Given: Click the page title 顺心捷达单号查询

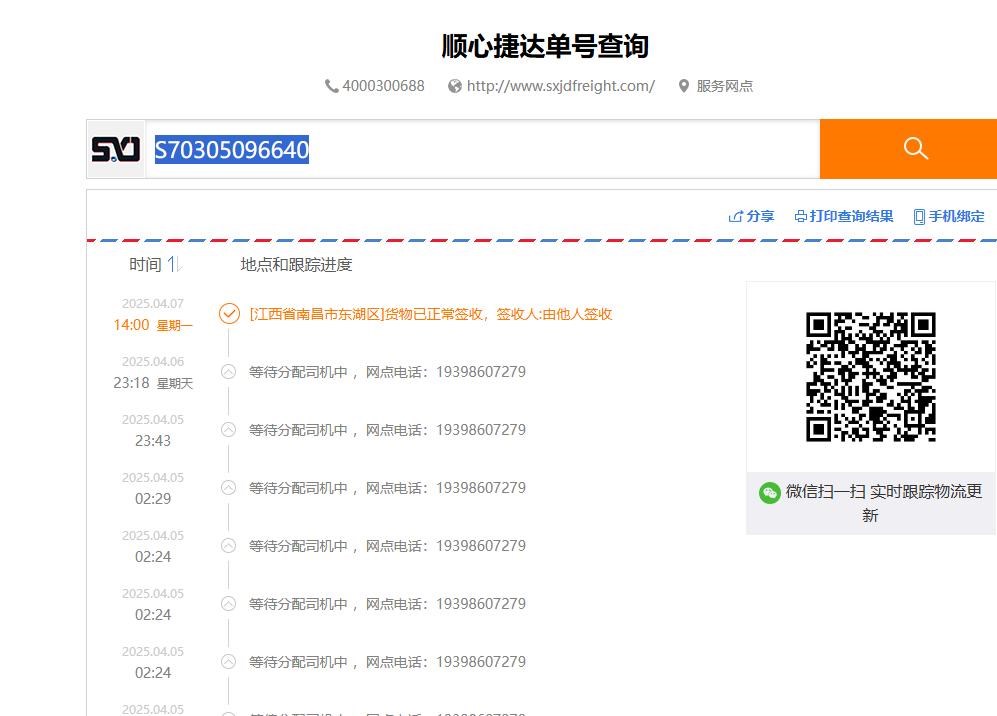Looking at the screenshot, I should 545,46.
